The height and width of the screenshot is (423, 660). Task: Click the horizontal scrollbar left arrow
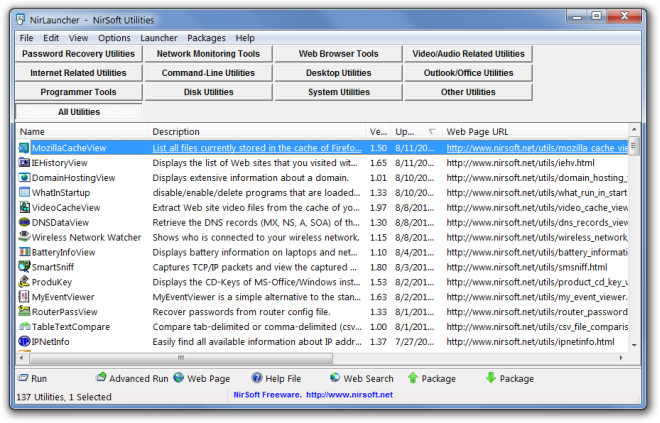[x=22, y=358]
